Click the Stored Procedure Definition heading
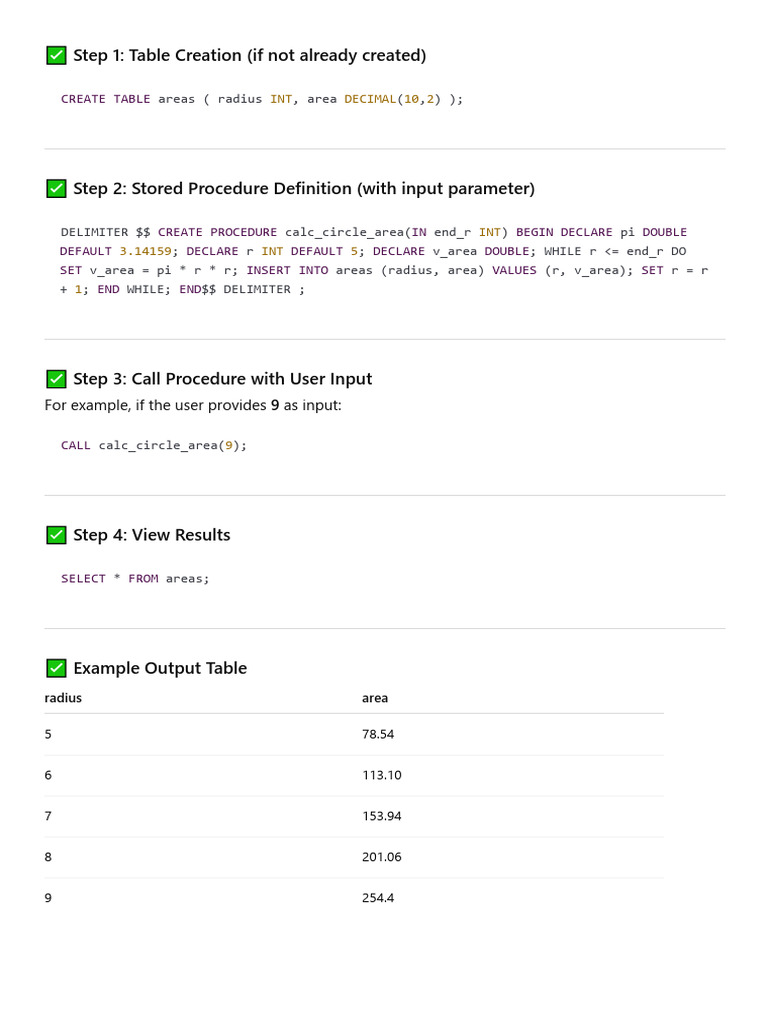The height and width of the screenshot is (1024, 768). tap(304, 189)
